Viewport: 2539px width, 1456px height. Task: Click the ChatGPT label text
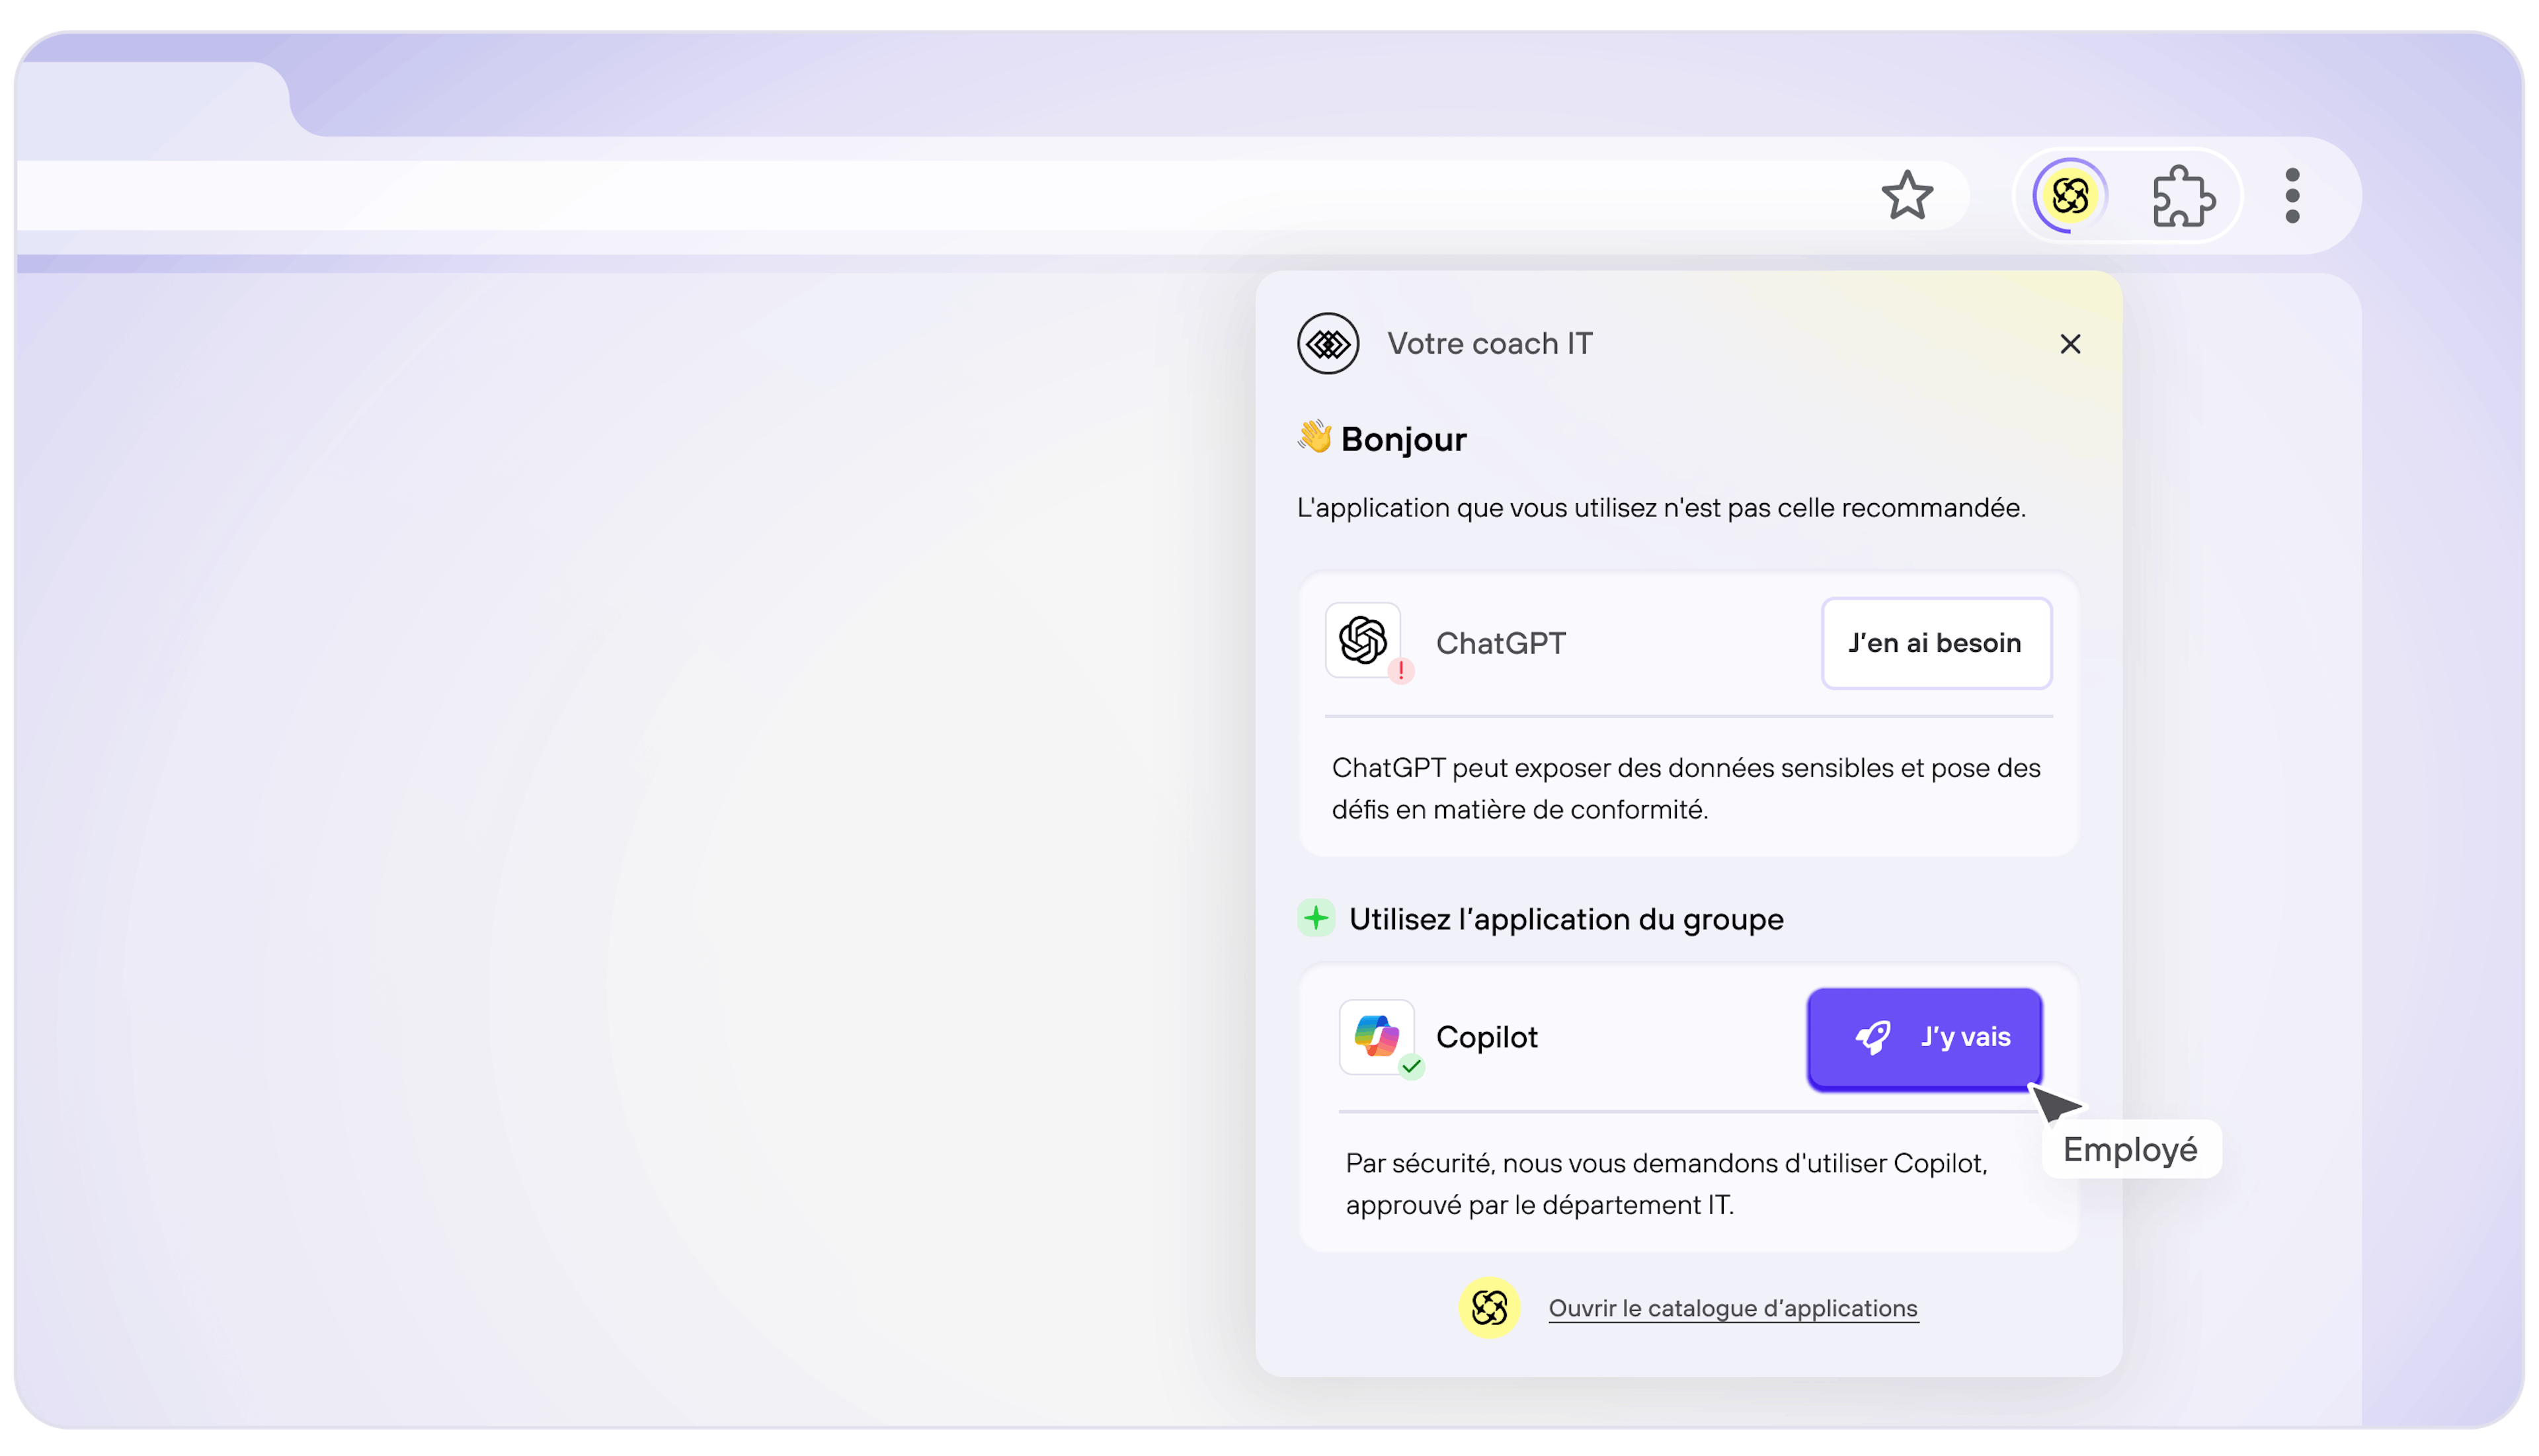pyautogui.click(x=1500, y=643)
